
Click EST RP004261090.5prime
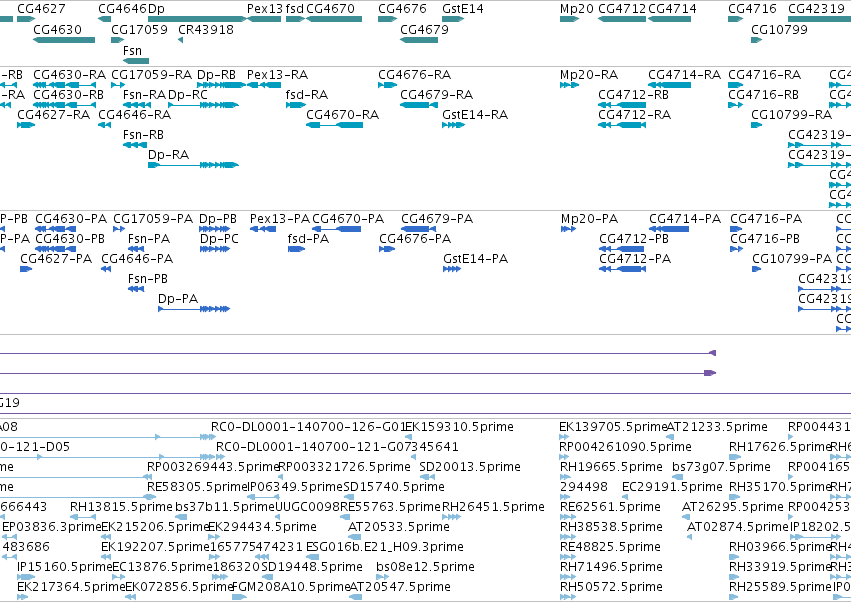coord(625,447)
